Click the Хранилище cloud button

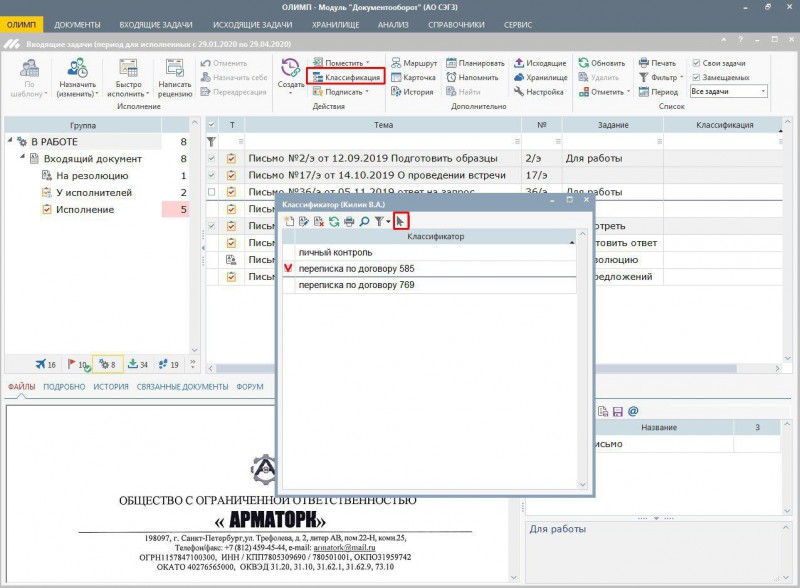(541, 77)
